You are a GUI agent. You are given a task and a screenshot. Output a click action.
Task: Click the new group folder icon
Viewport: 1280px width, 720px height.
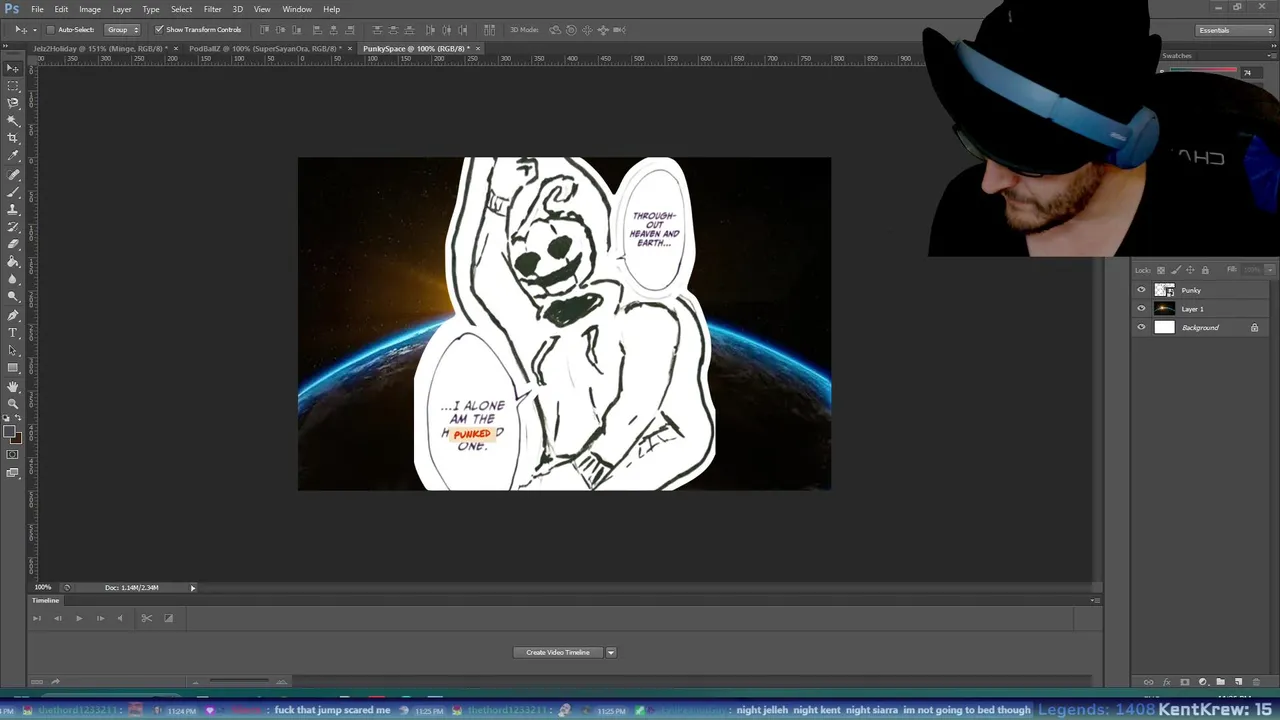pos(1220,682)
